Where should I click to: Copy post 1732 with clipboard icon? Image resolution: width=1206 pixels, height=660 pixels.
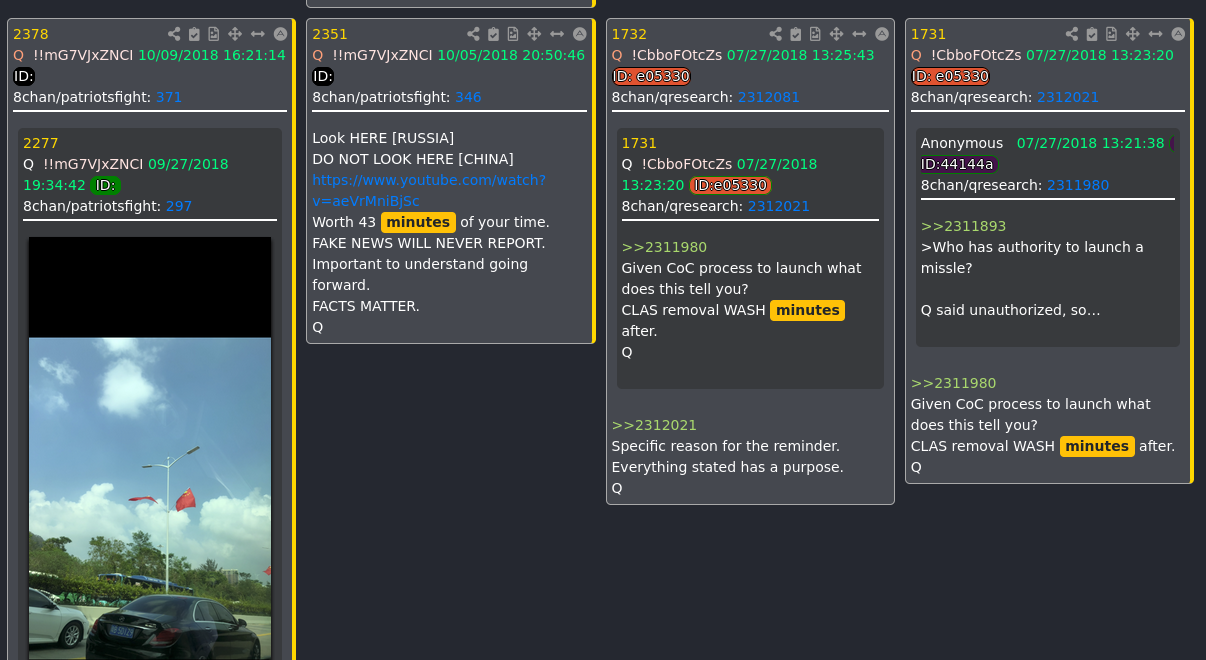796,34
